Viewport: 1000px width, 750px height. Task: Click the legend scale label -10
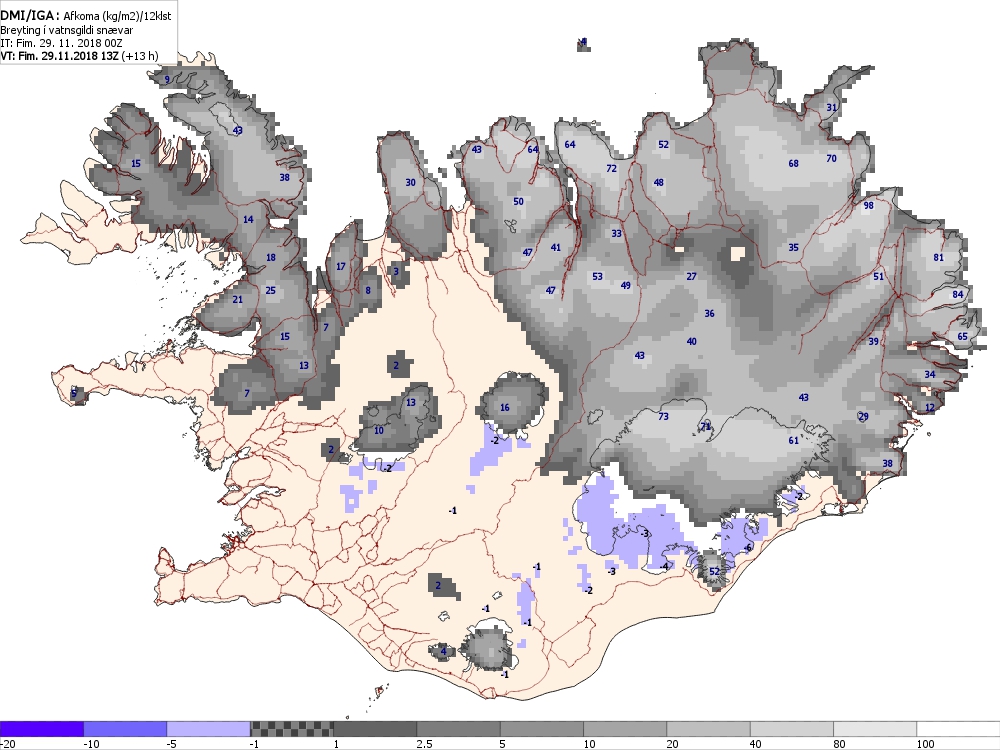(91, 744)
